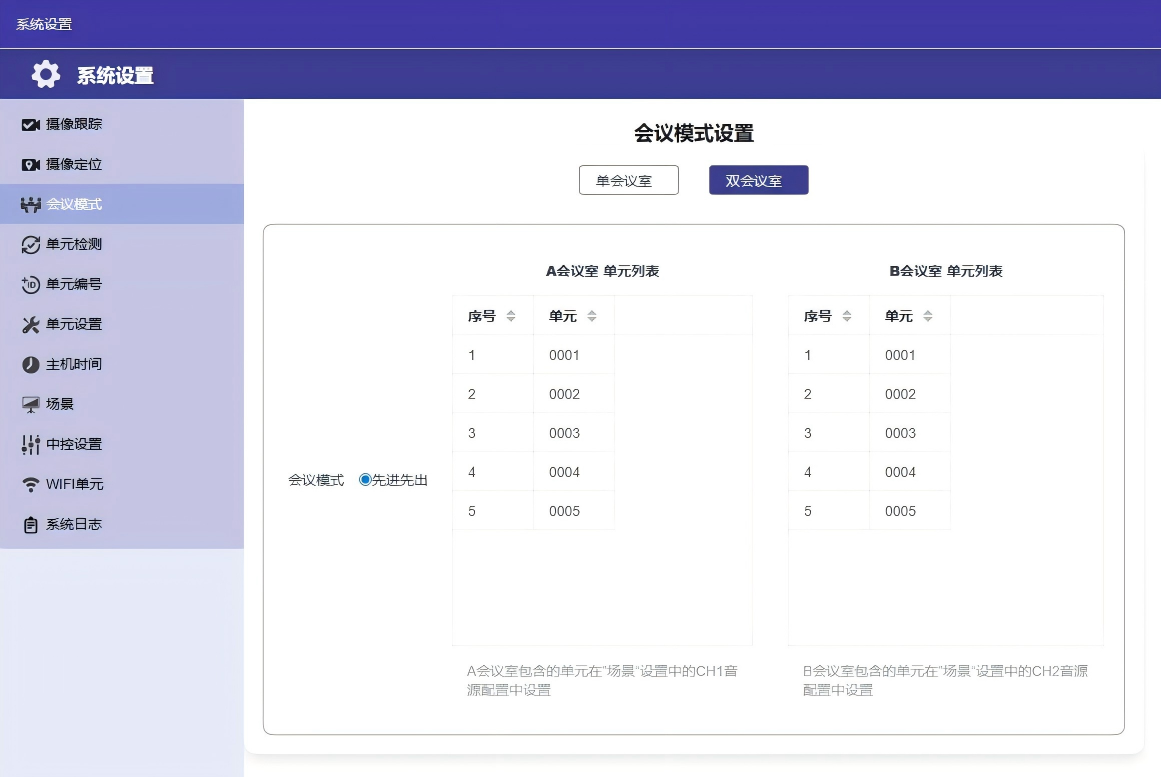Click the gear icon next to 系统设置
The height and width of the screenshot is (777, 1161).
(45, 73)
